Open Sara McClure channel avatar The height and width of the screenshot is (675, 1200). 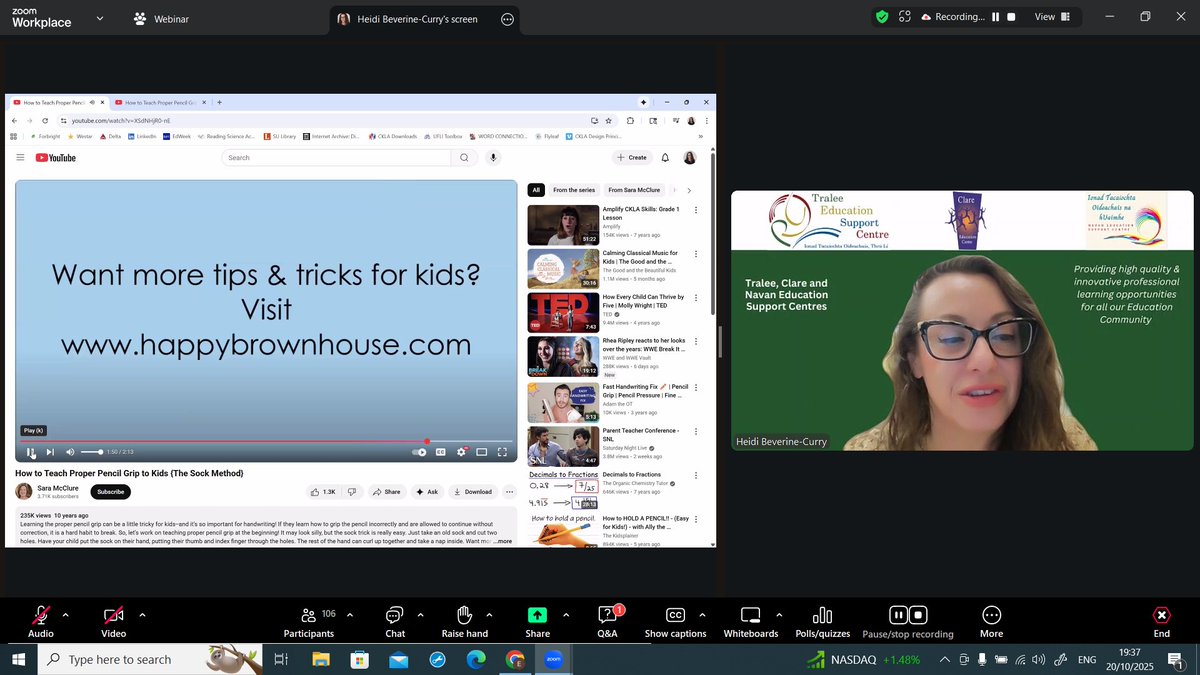coord(24,491)
